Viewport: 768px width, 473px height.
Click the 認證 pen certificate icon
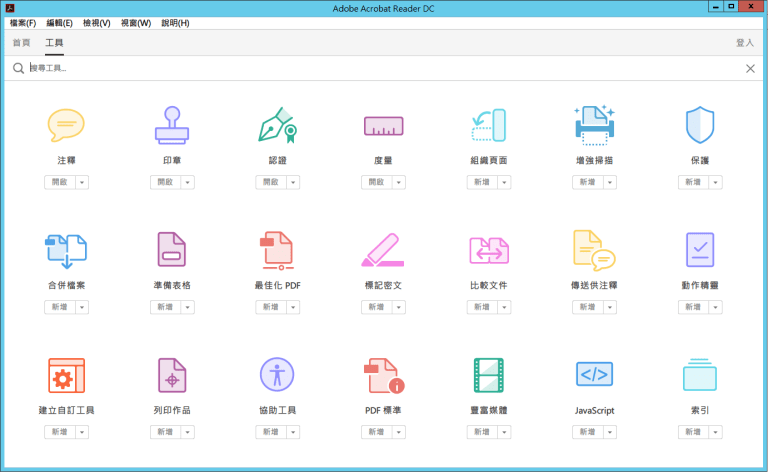278,125
